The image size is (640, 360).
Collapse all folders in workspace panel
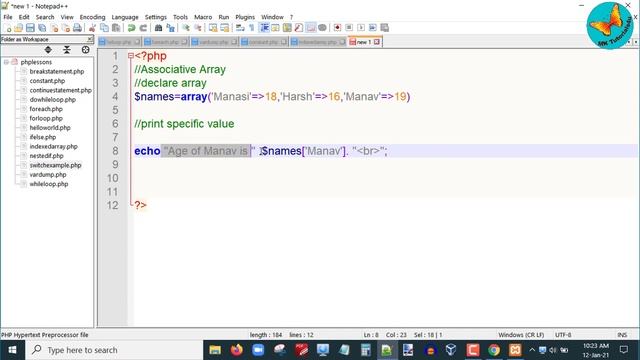point(67,50)
